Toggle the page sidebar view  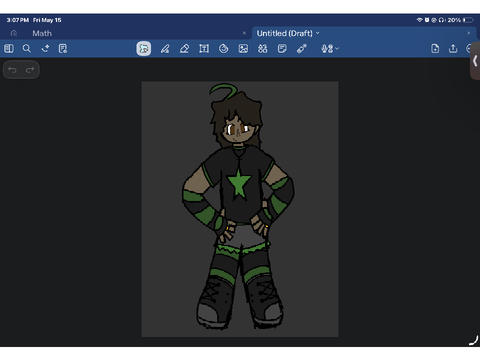coord(9,49)
